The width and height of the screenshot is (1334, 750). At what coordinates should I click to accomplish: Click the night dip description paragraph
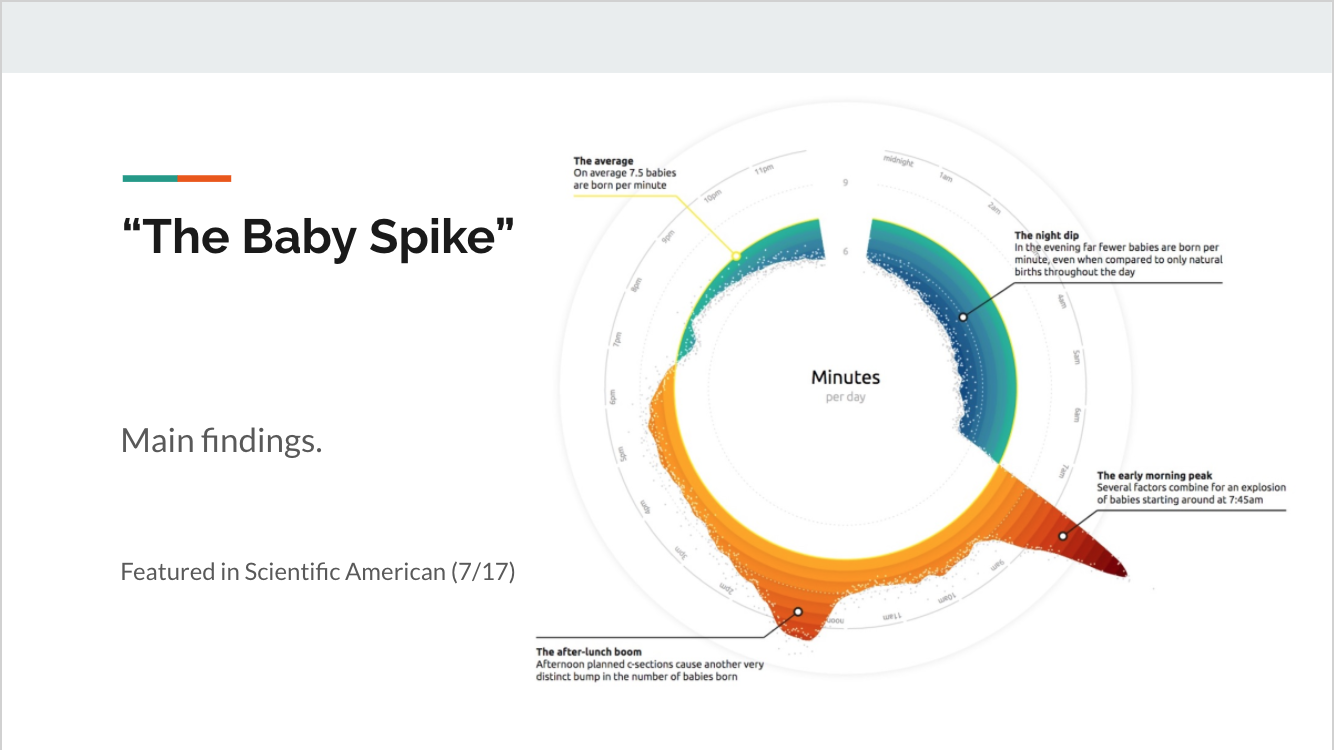[1118, 259]
